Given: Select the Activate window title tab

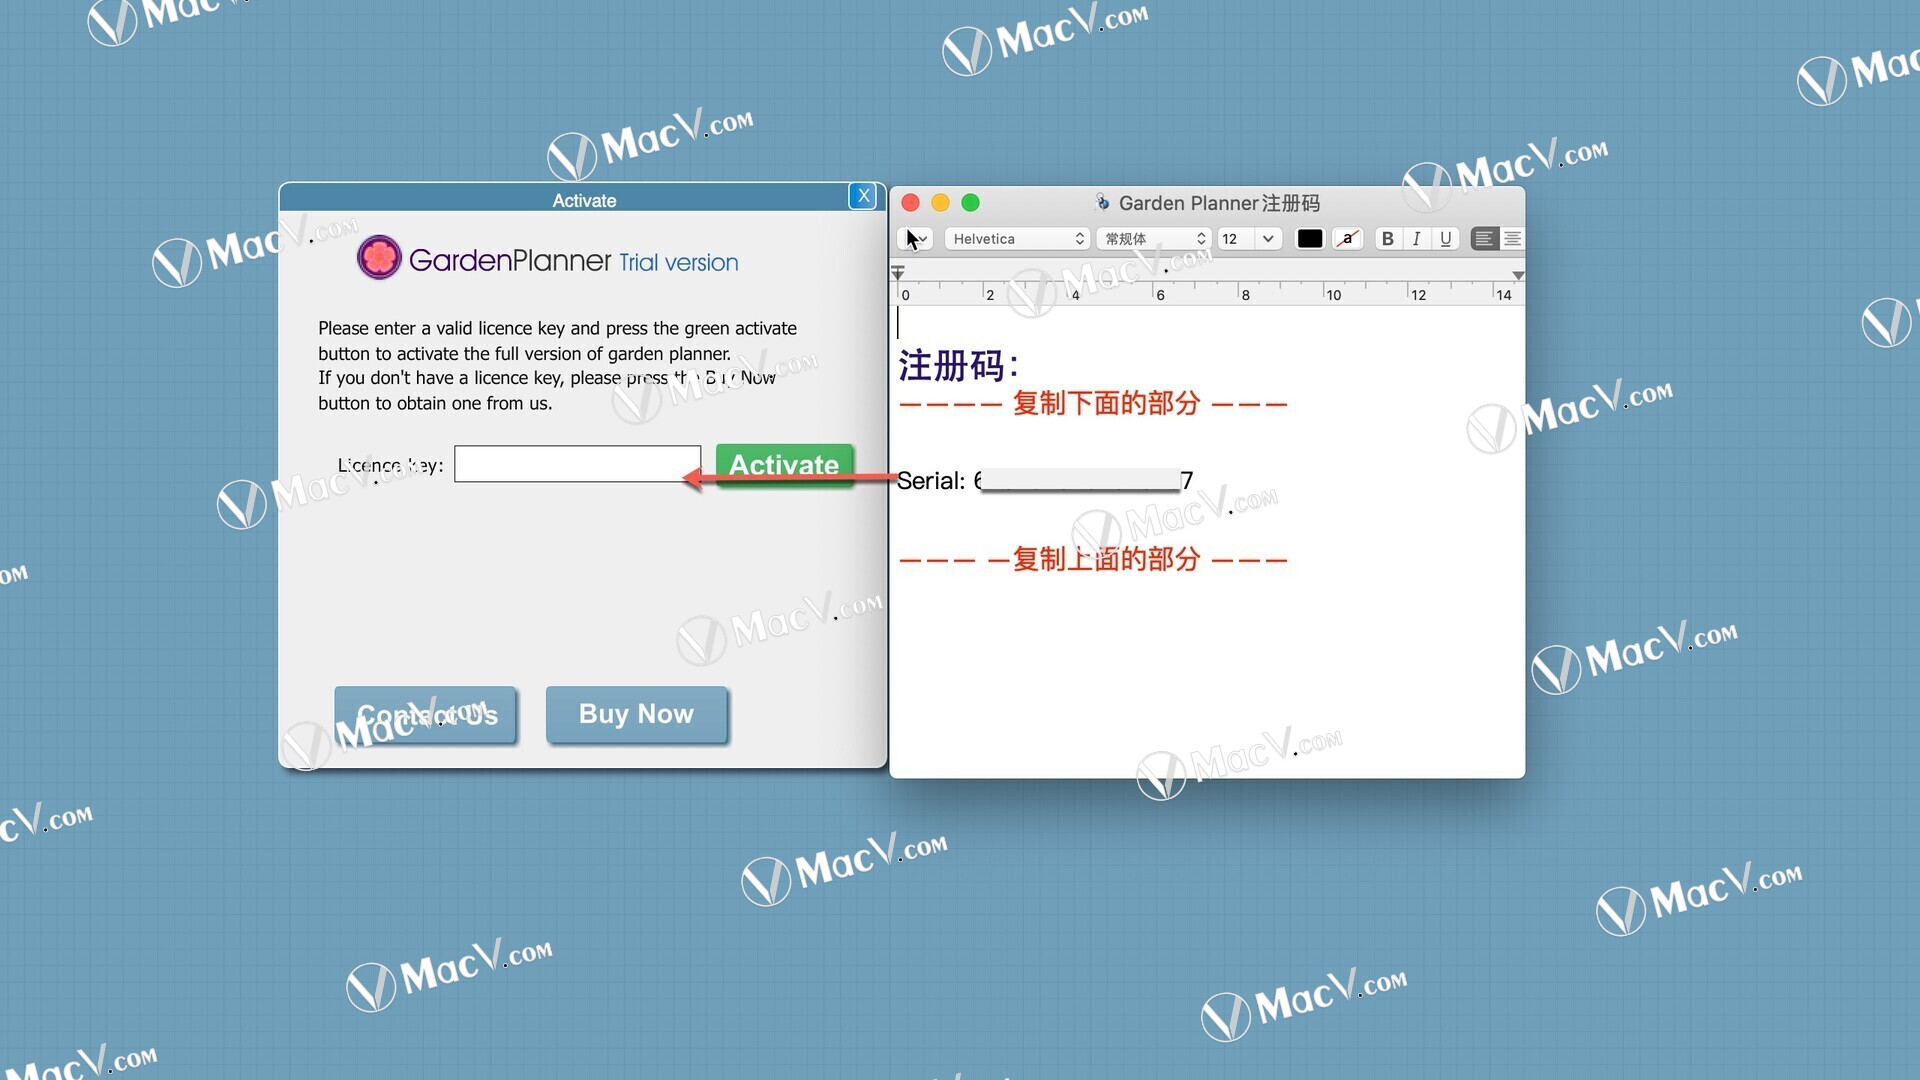Looking at the screenshot, I should 582,200.
